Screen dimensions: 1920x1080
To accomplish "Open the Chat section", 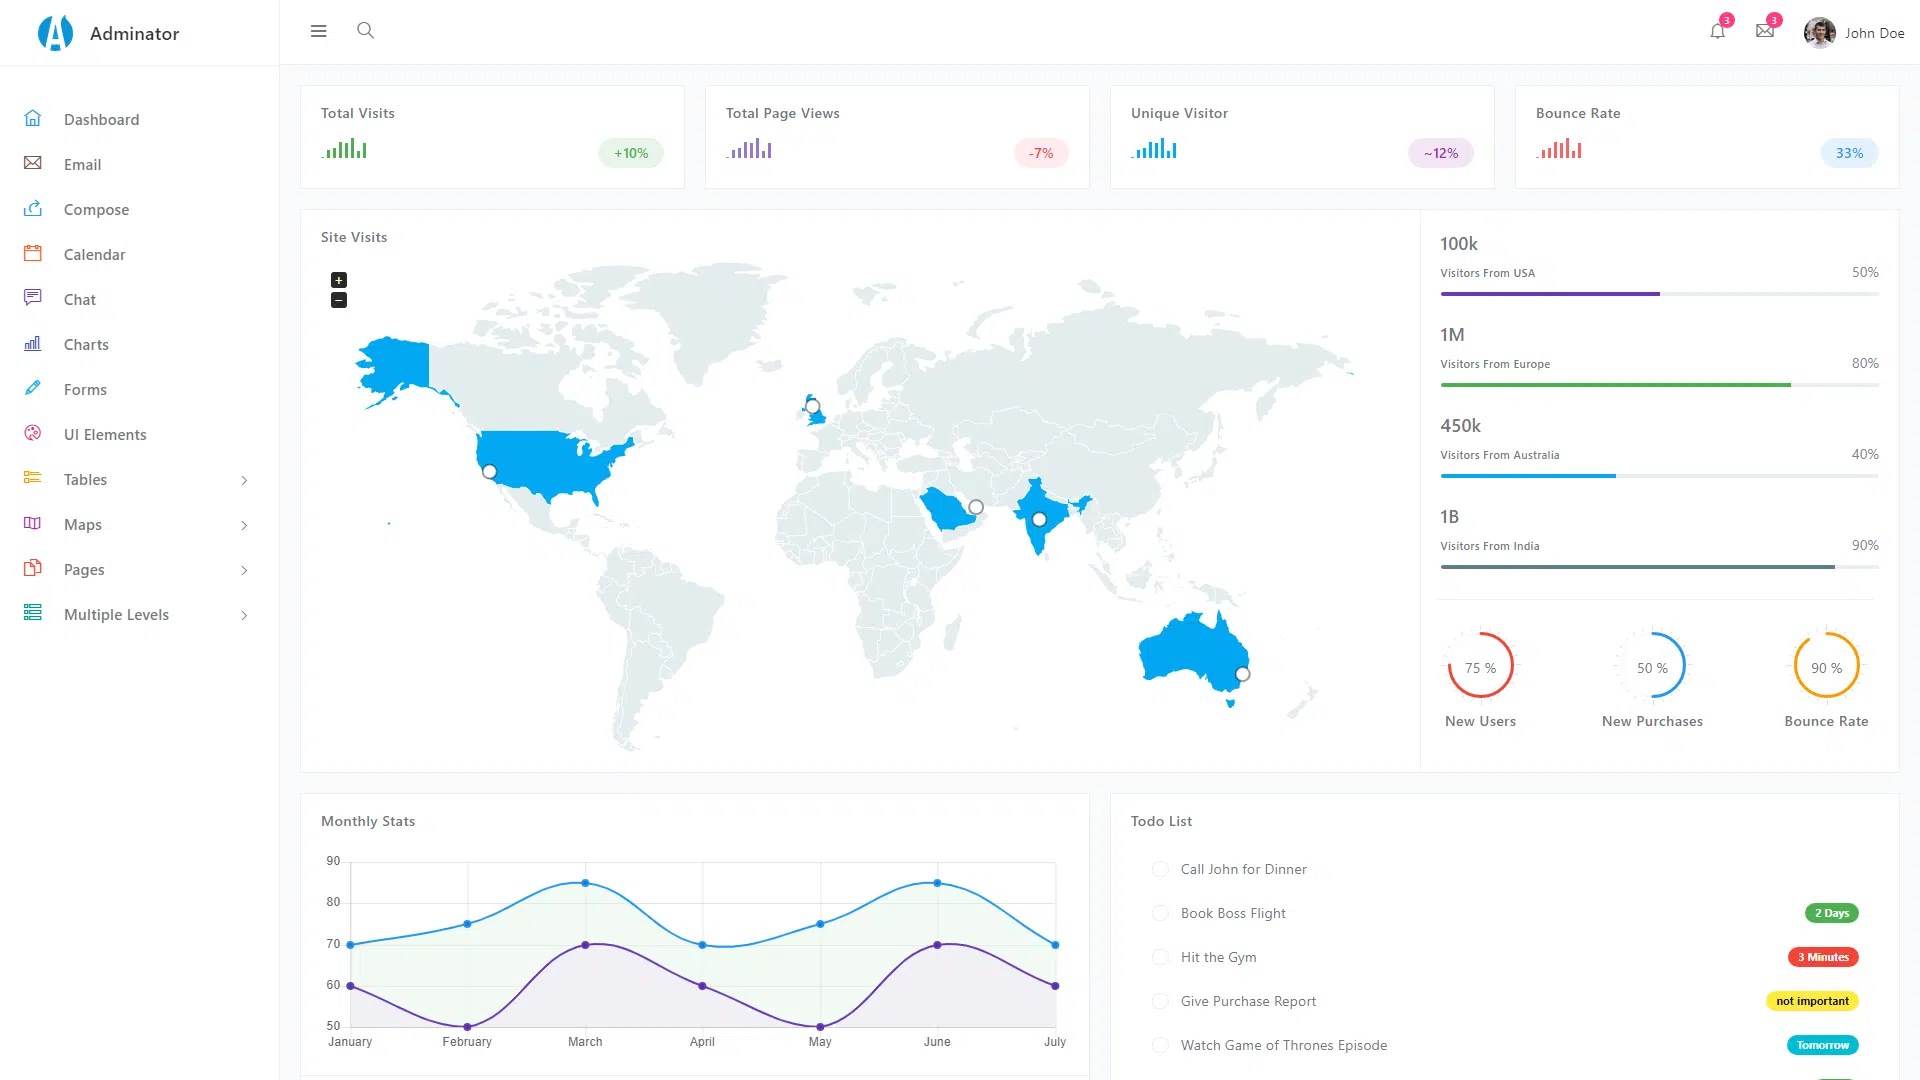I will tap(79, 299).
